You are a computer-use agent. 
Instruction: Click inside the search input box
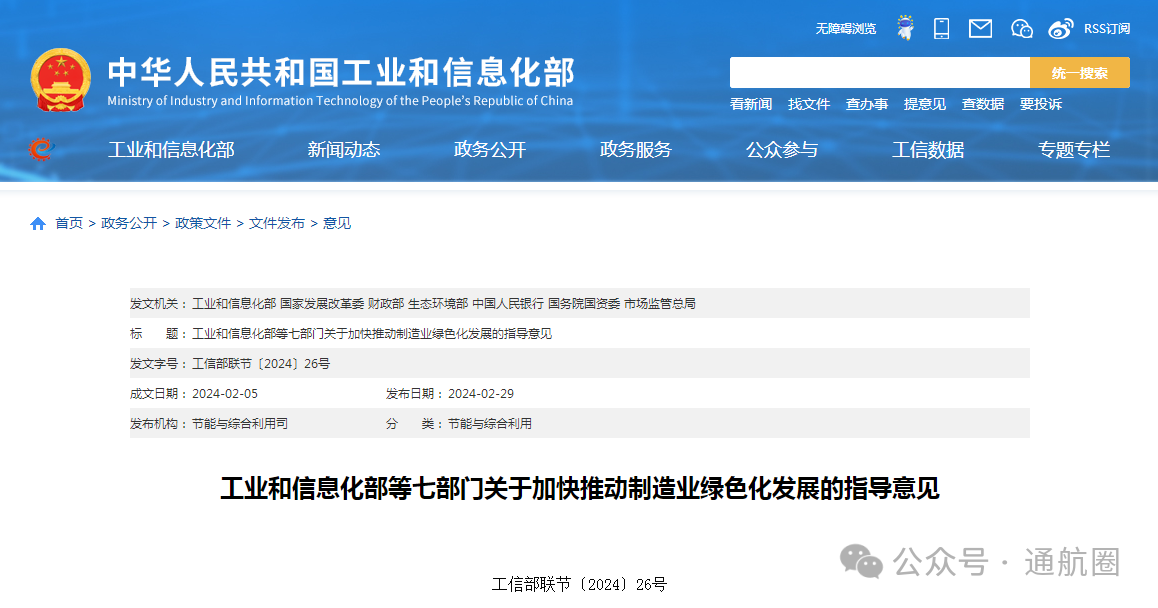click(878, 72)
